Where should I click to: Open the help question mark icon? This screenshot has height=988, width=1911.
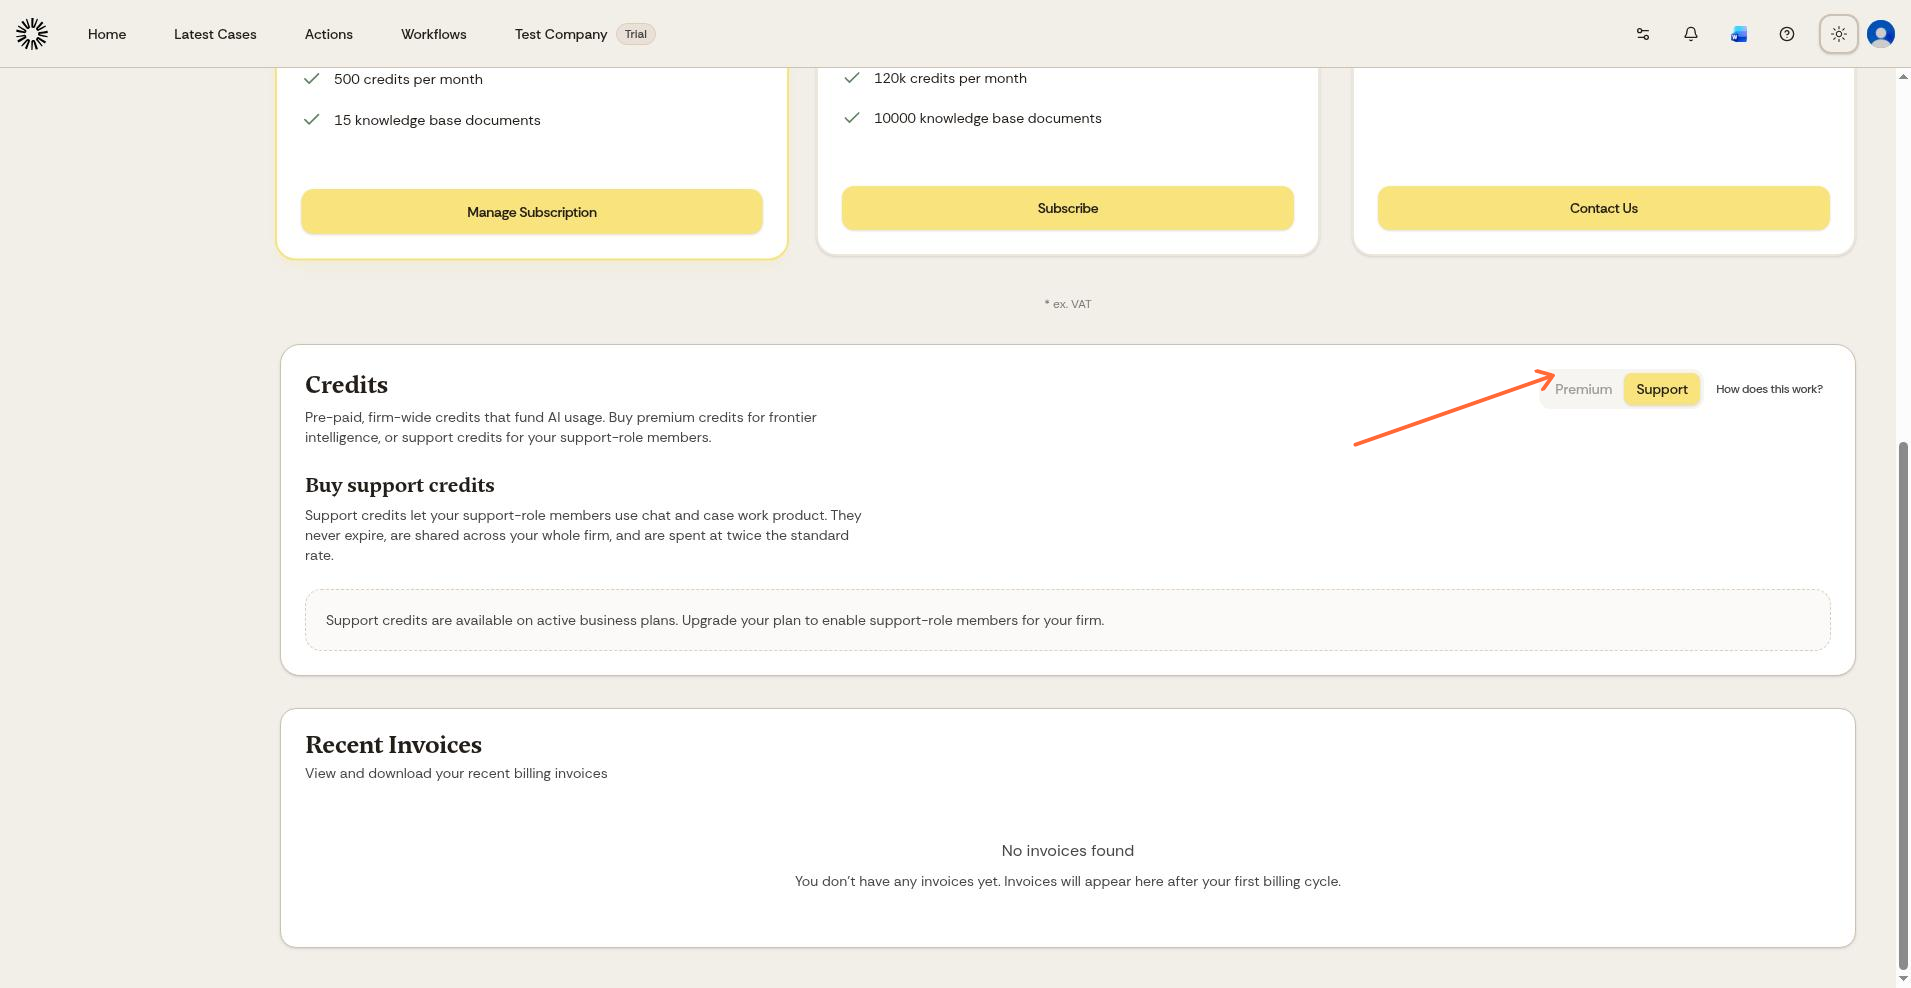tap(1787, 34)
